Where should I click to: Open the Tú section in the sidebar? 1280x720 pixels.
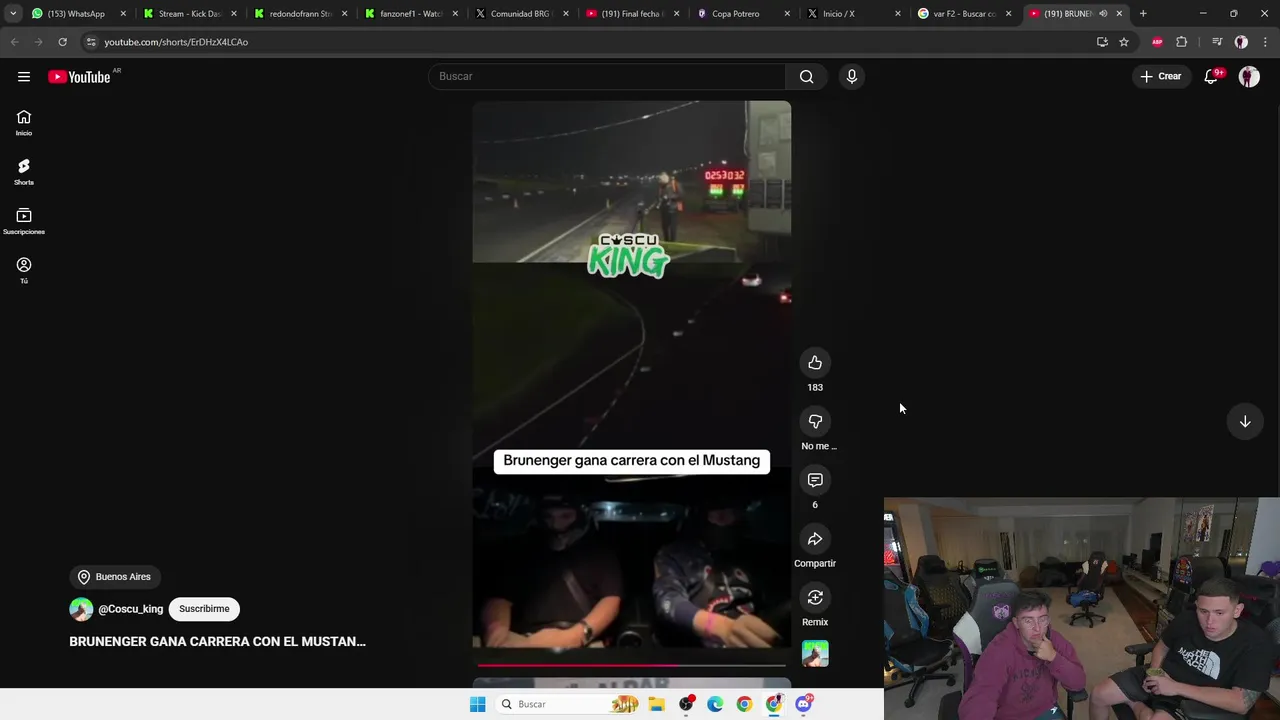[x=24, y=270]
